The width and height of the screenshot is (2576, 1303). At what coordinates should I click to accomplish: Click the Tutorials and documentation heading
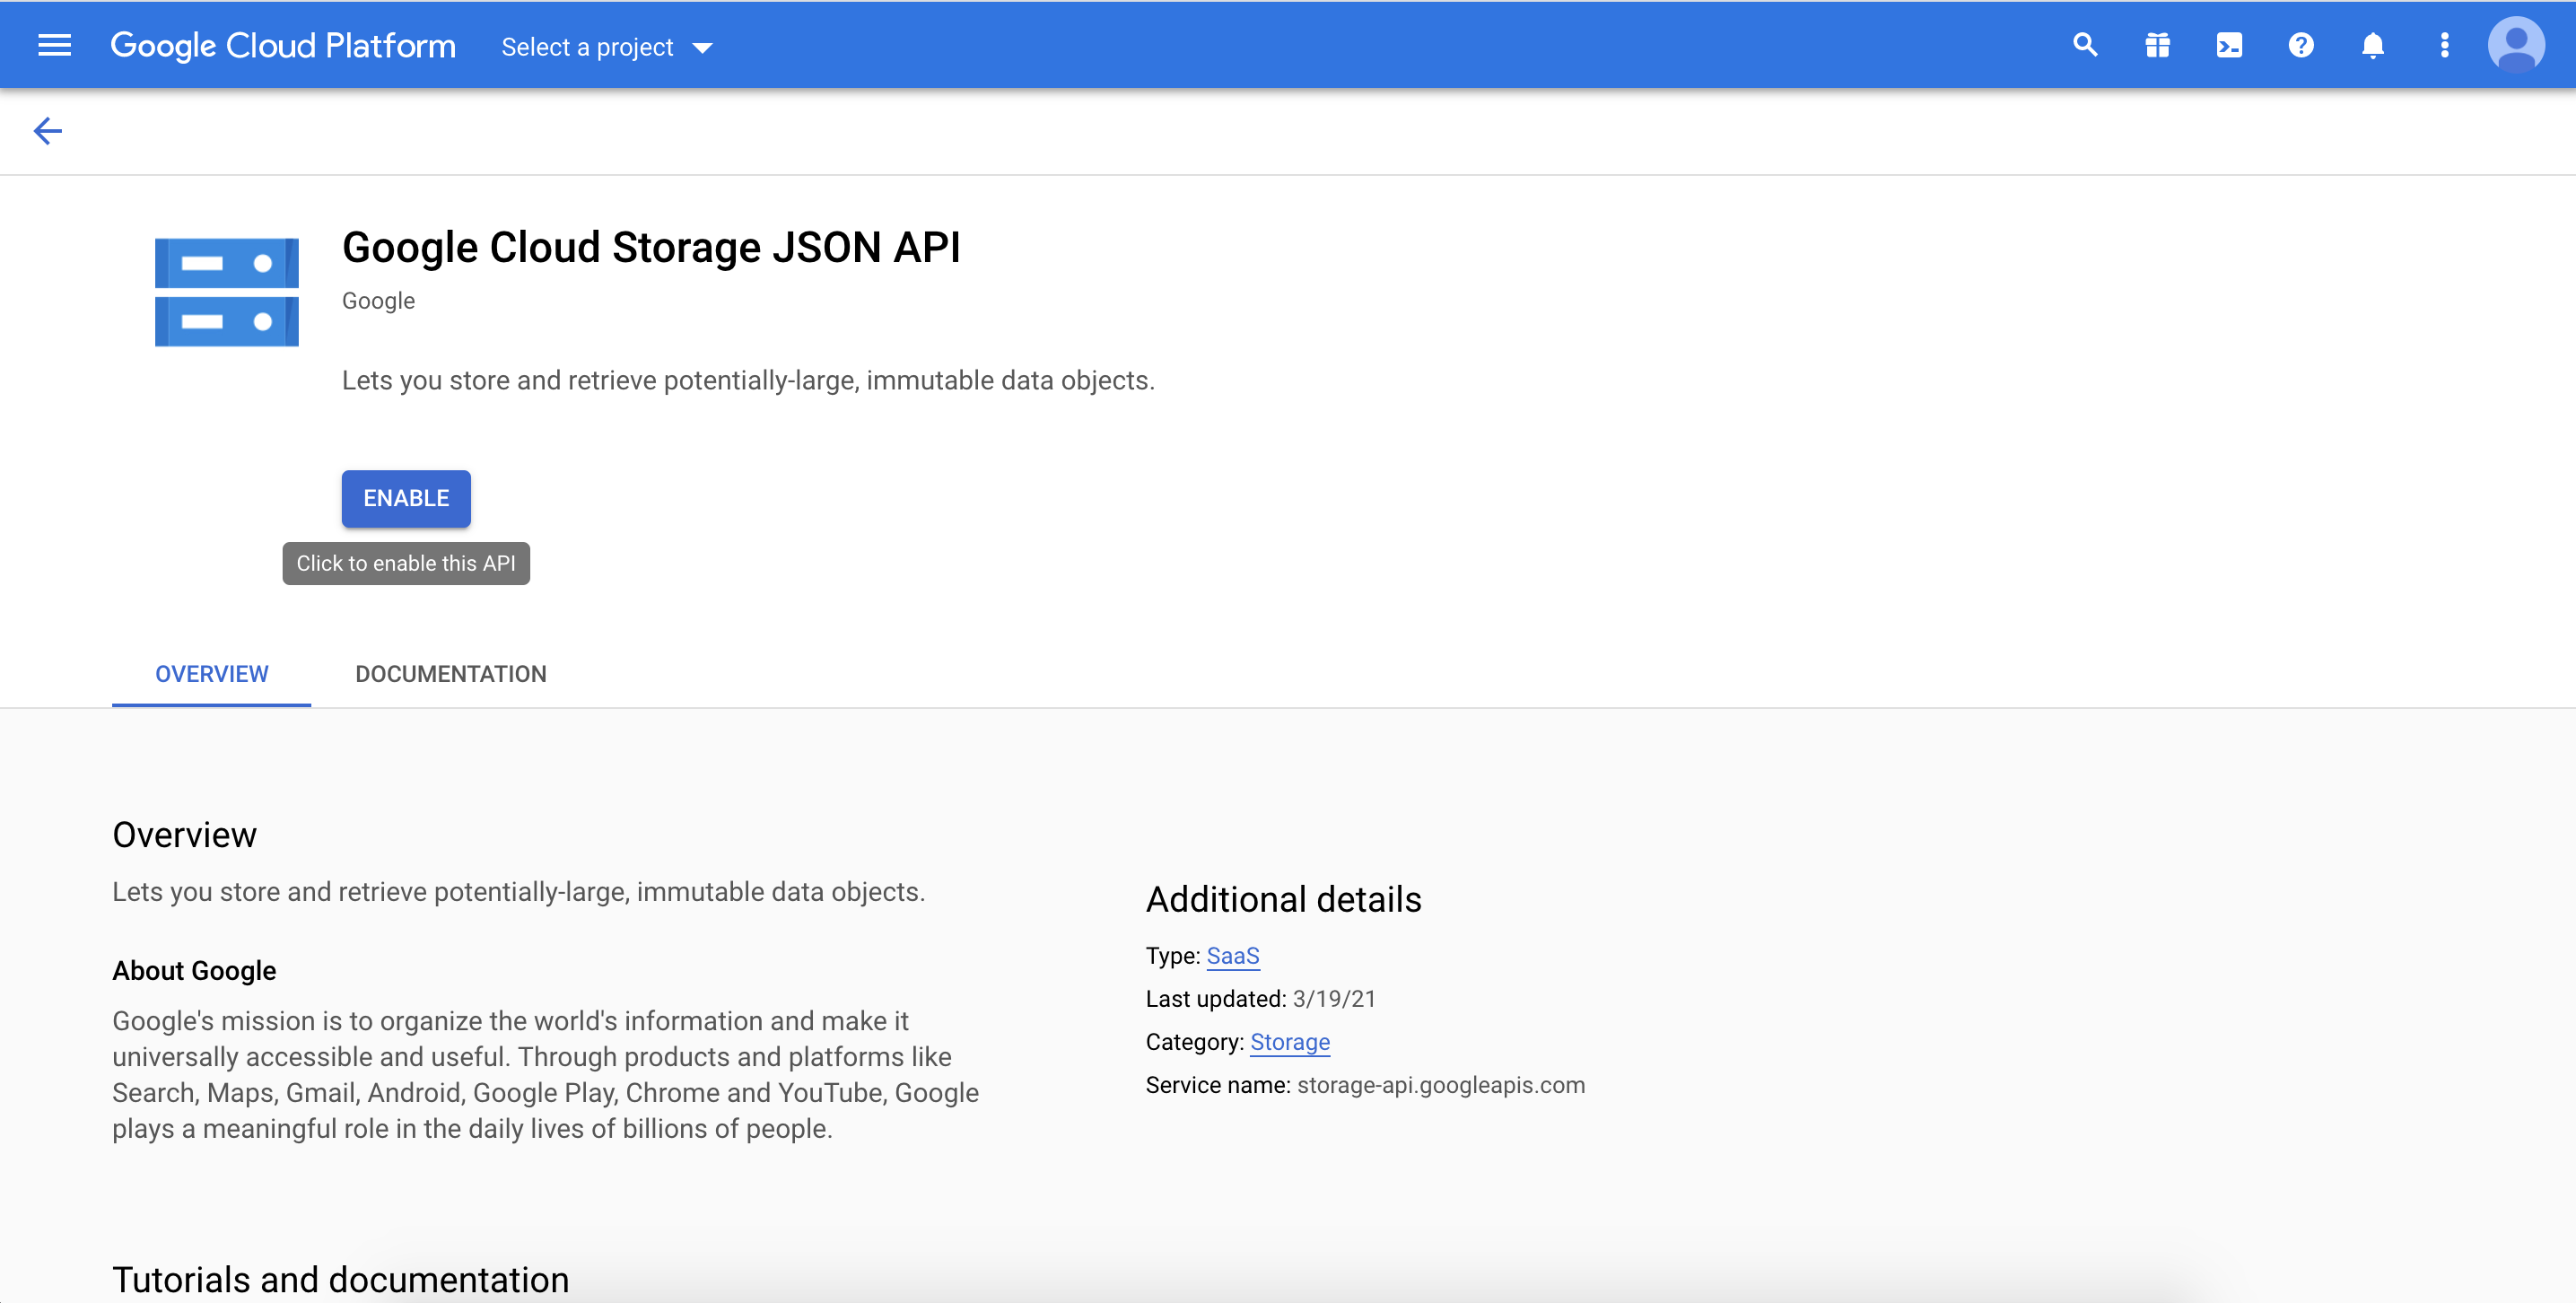(341, 1280)
